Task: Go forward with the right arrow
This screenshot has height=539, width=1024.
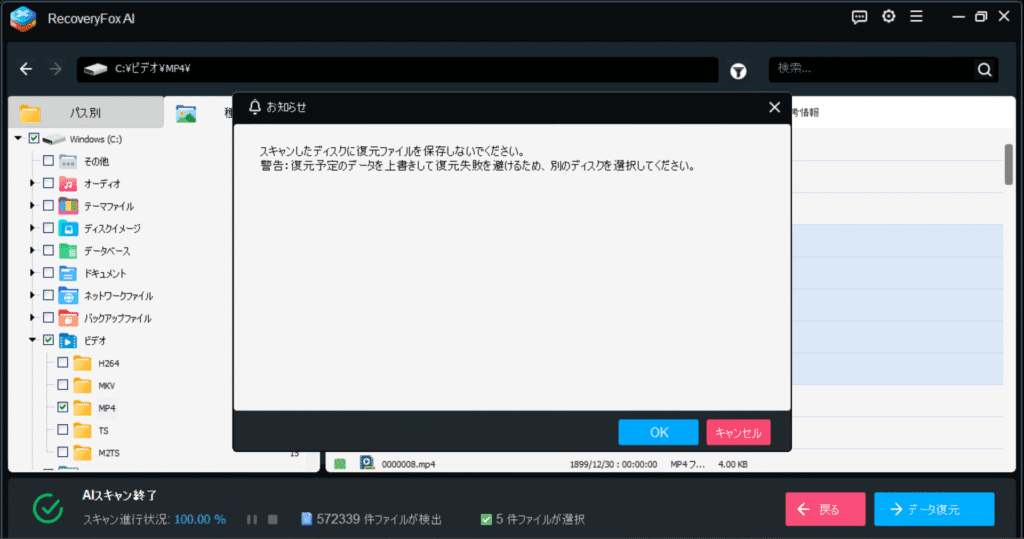Action: 56,69
